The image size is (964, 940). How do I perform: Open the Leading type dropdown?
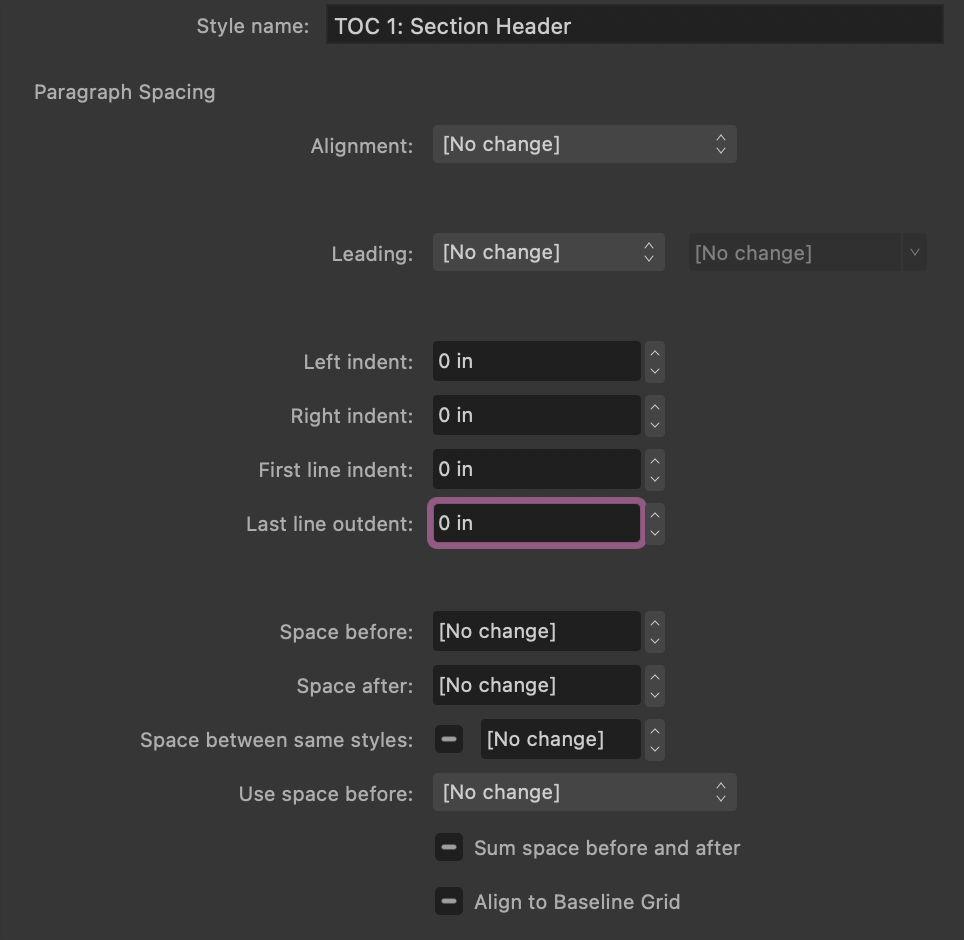pos(548,252)
